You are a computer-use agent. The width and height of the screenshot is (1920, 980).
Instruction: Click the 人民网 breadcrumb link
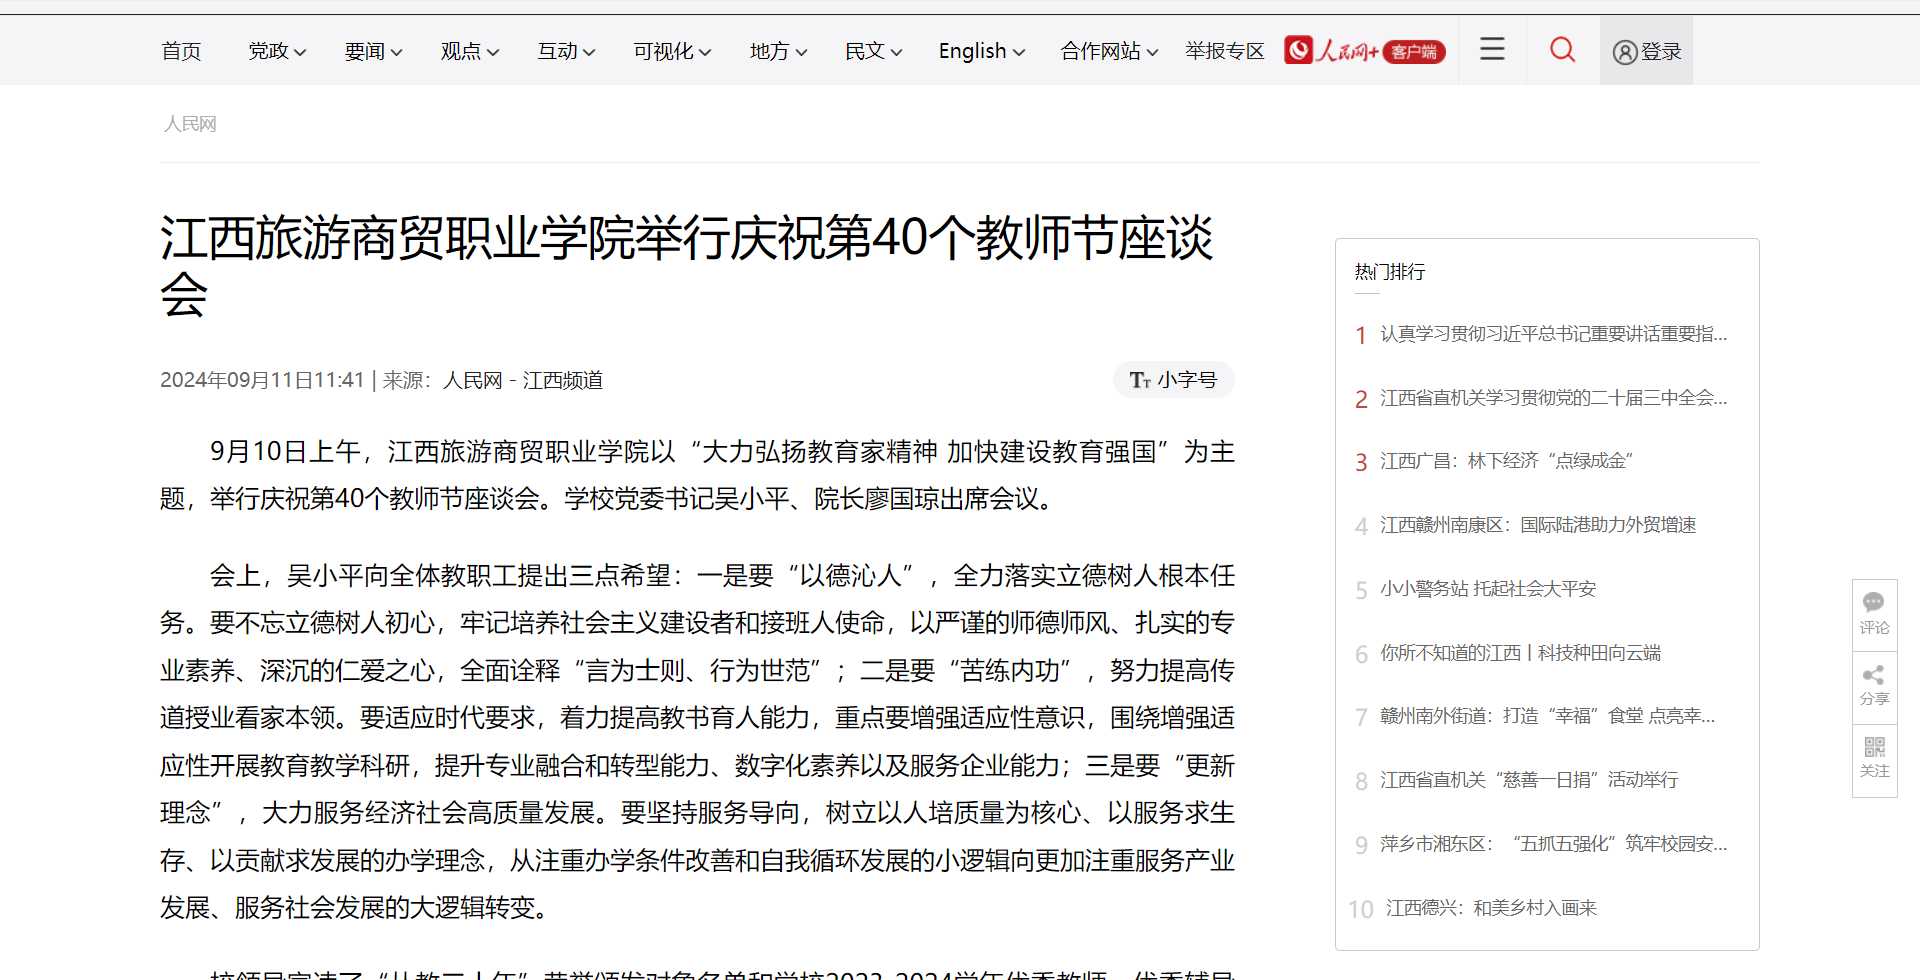coord(190,124)
